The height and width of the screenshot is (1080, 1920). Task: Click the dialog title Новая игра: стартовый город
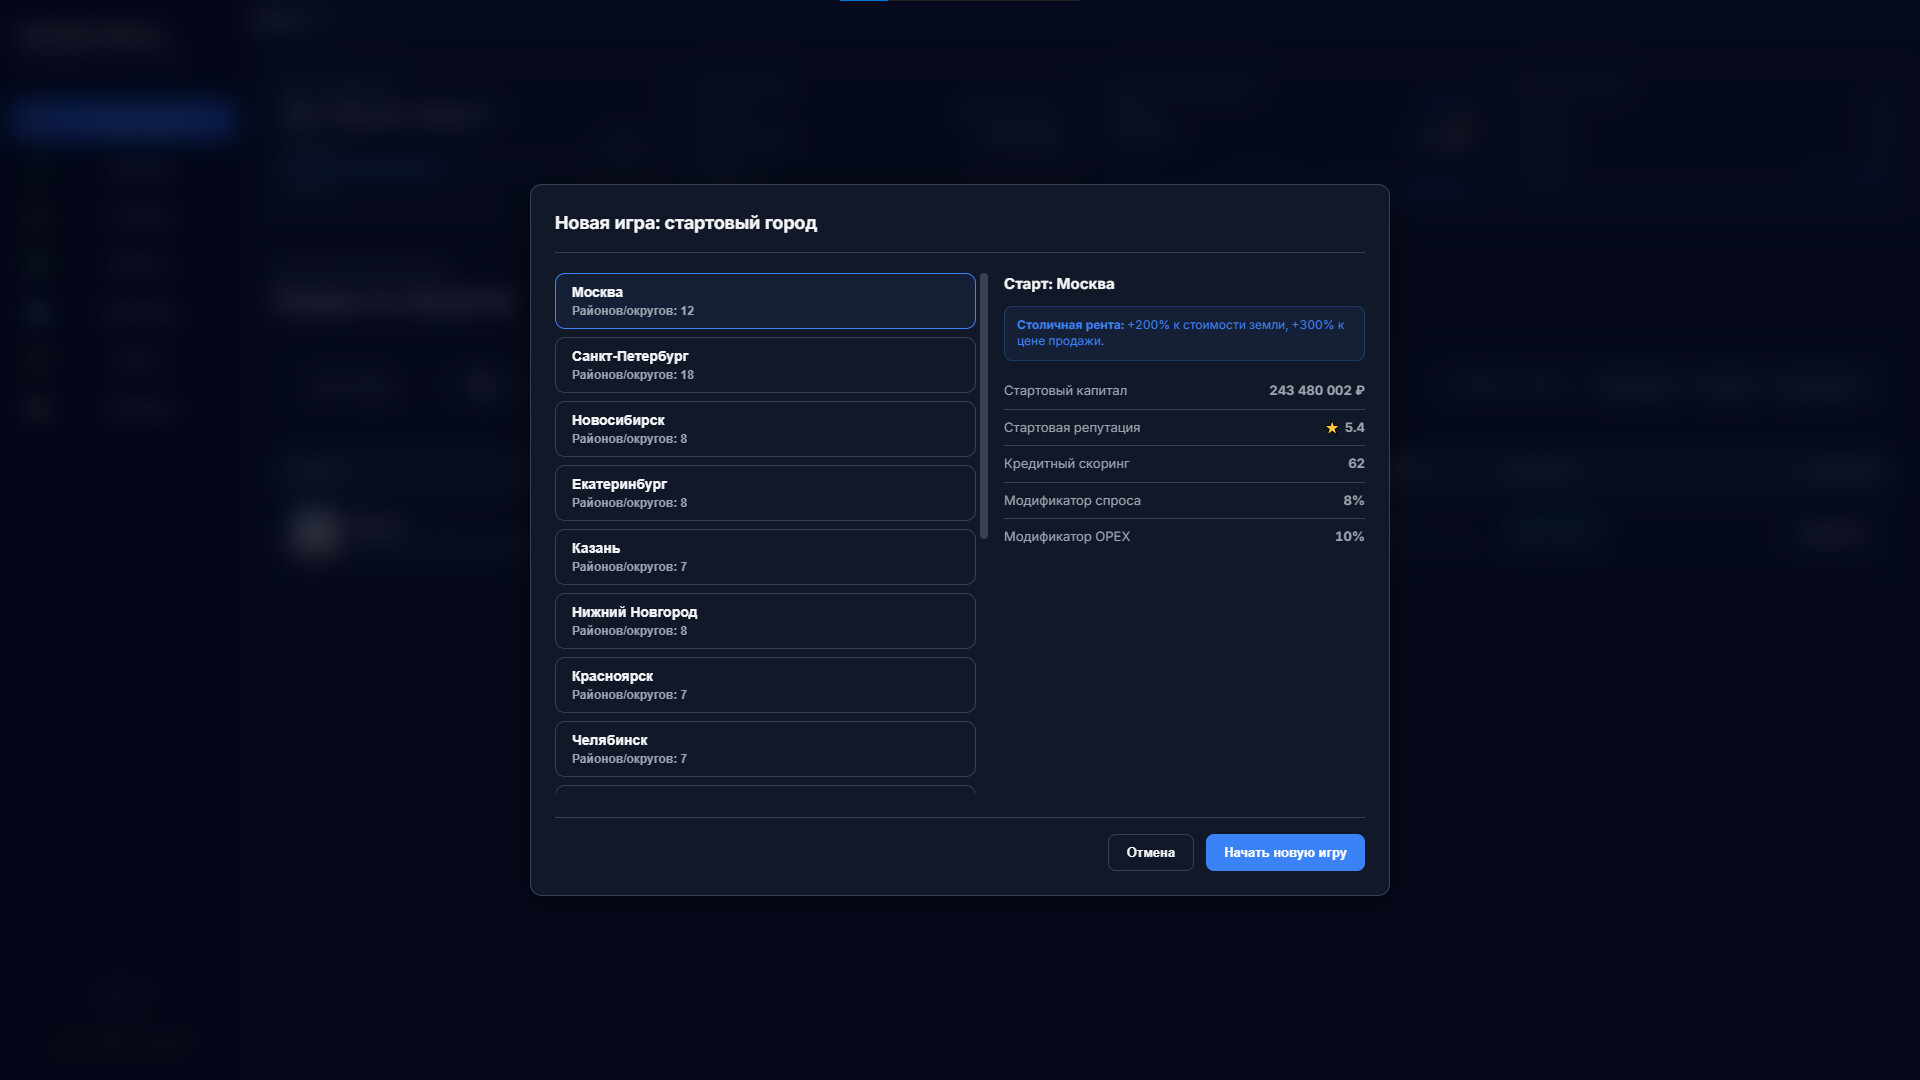(686, 223)
